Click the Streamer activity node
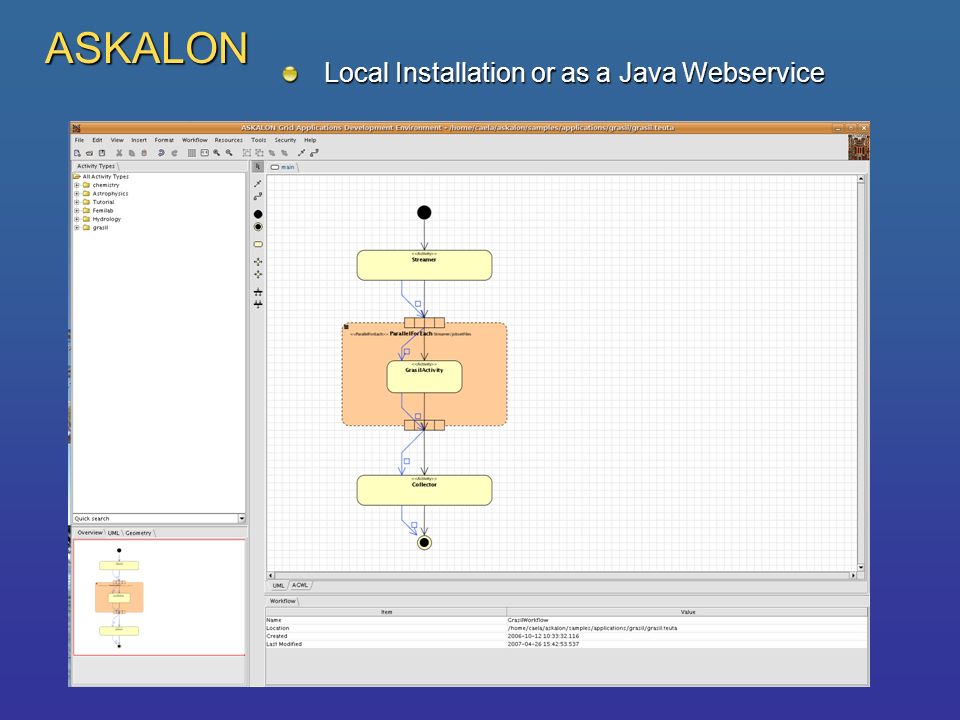 424,265
